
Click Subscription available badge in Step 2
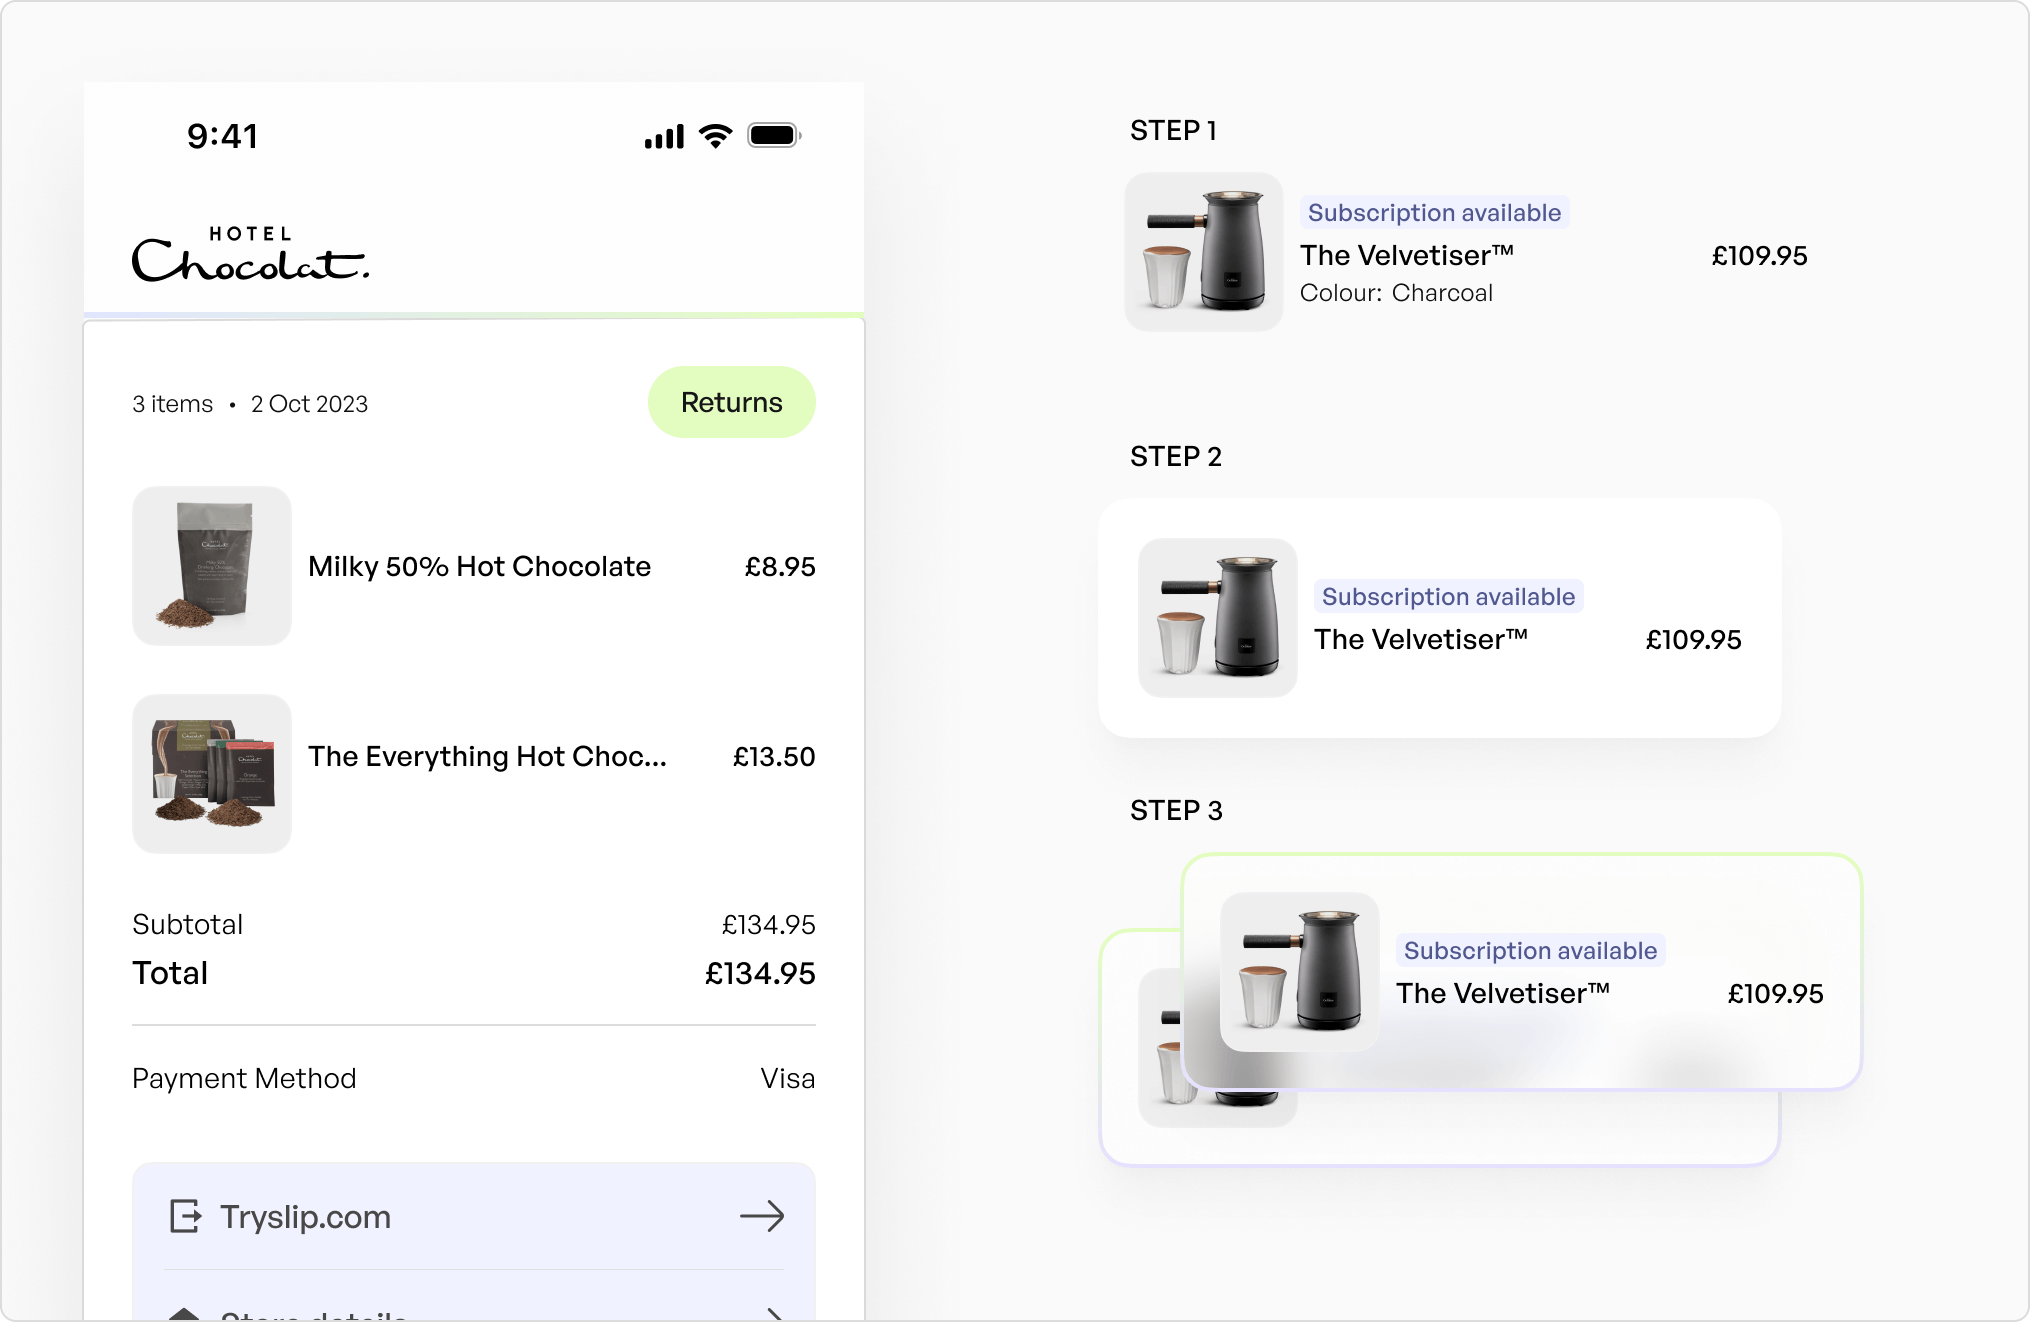(1448, 597)
